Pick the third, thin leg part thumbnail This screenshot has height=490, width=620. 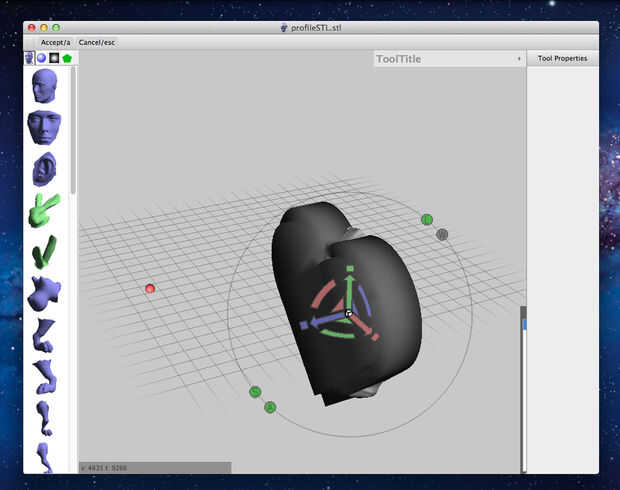[45, 418]
